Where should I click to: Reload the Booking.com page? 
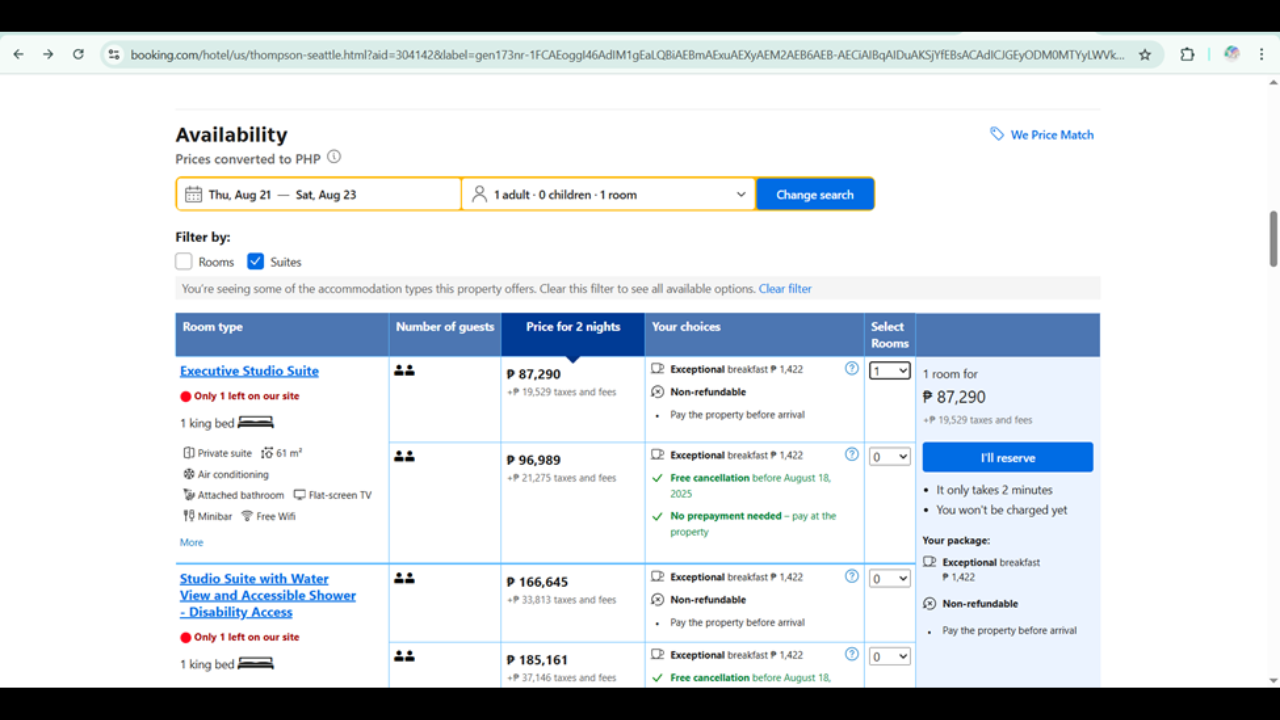pyautogui.click(x=78, y=54)
